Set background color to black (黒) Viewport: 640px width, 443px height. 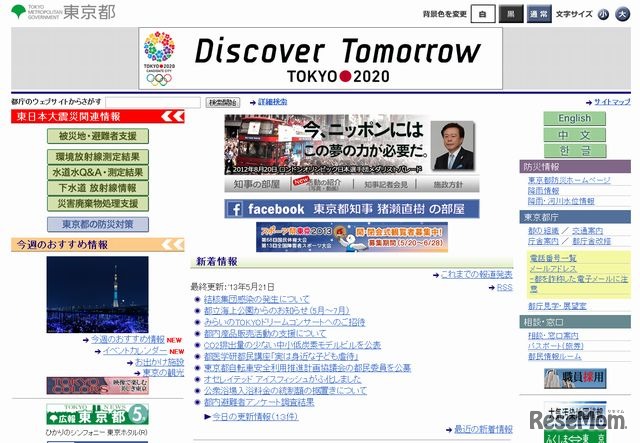click(x=511, y=14)
